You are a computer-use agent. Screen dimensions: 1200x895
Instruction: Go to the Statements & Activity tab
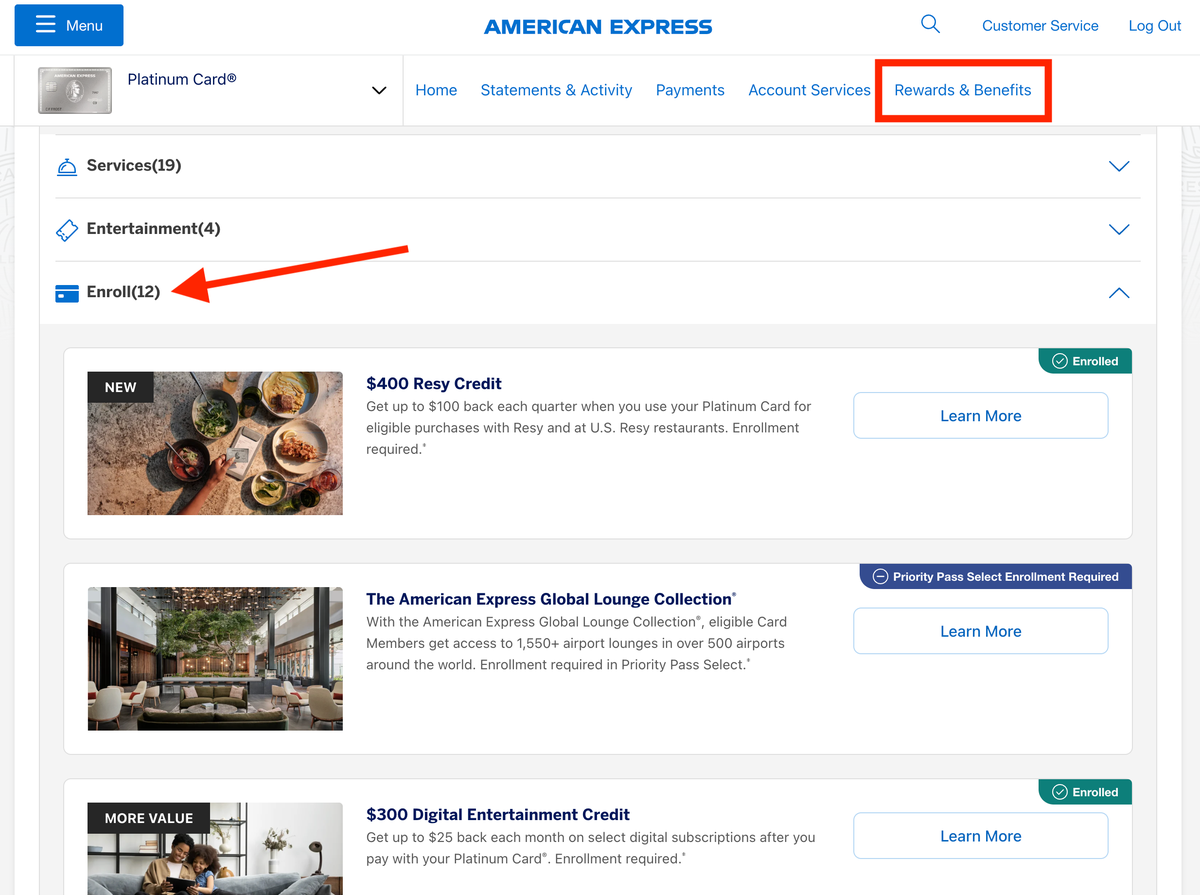[556, 90]
